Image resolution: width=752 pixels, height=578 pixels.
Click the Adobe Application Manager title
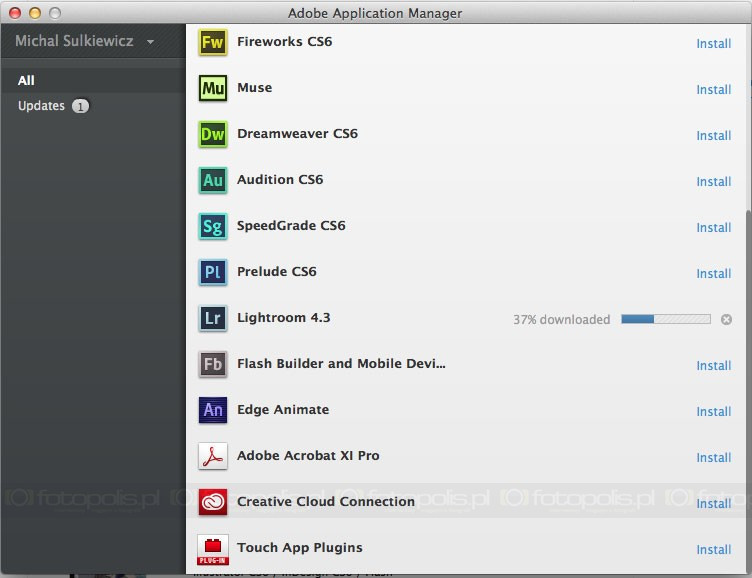(x=375, y=13)
